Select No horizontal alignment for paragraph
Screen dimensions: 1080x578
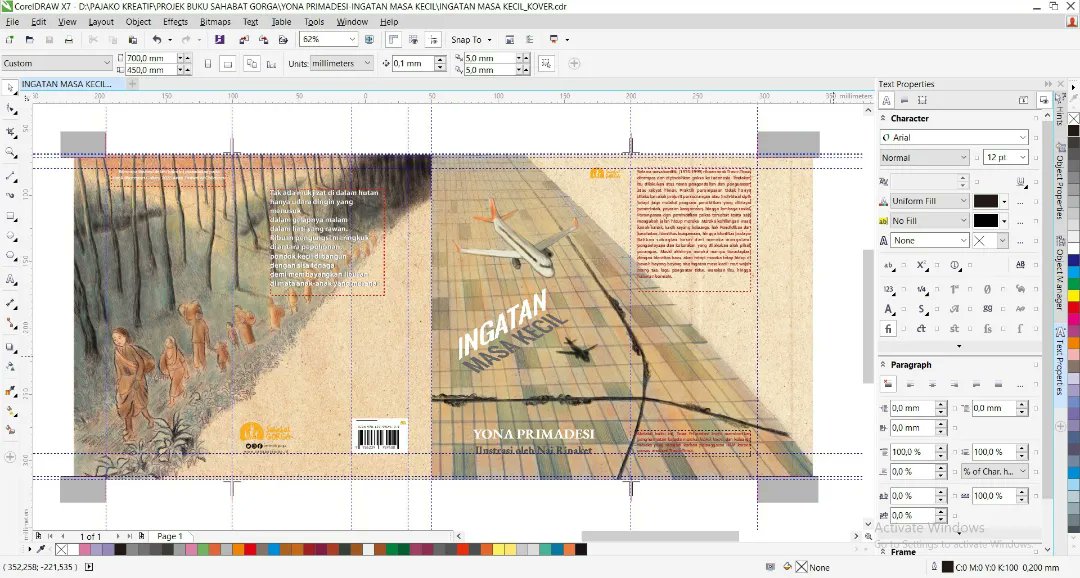coord(889,384)
